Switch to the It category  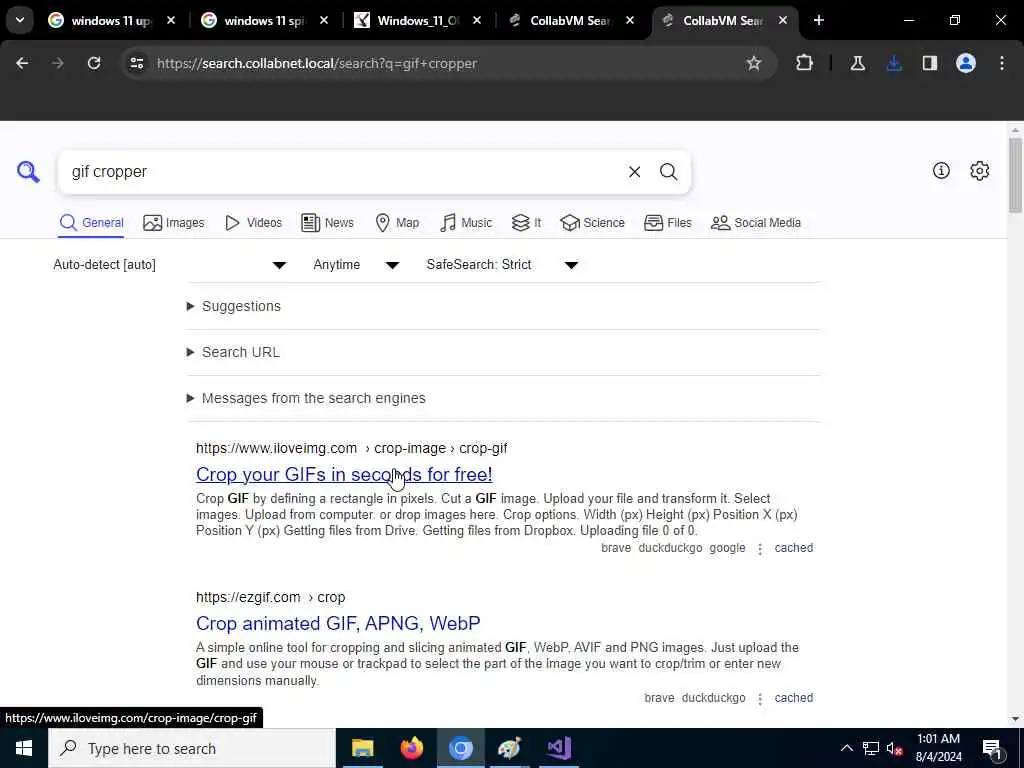[x=526, y=223]
